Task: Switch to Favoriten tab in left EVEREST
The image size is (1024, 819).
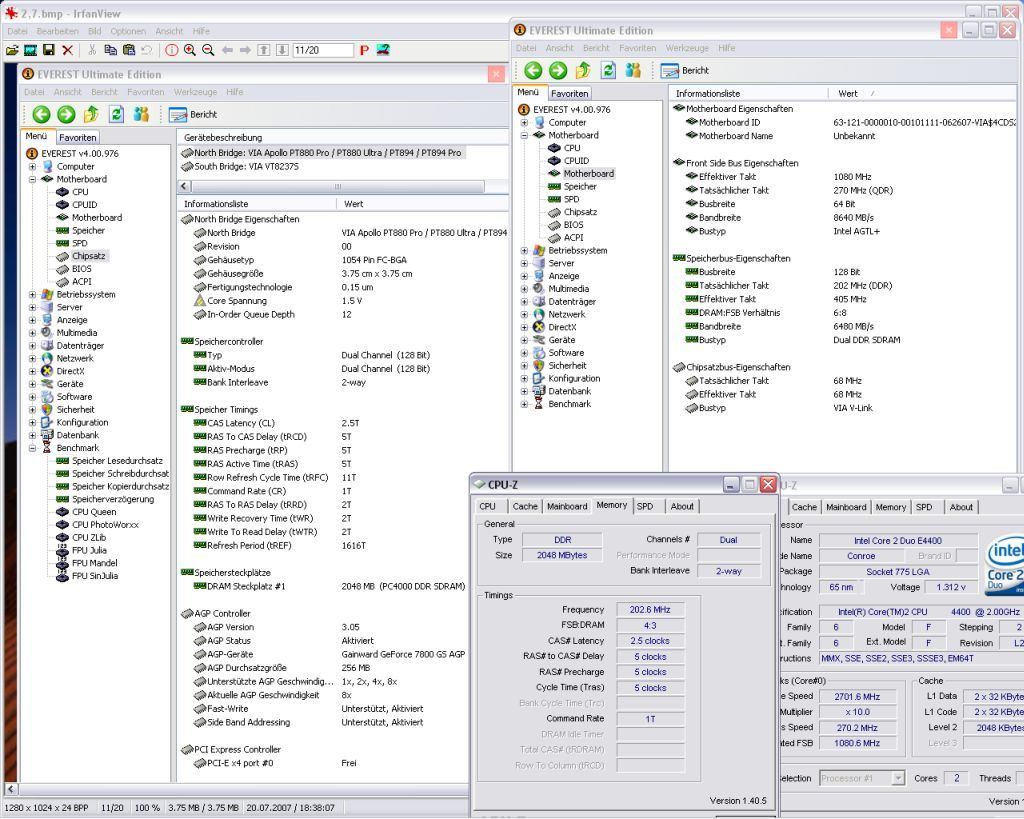Action: (x=78, y=137)
